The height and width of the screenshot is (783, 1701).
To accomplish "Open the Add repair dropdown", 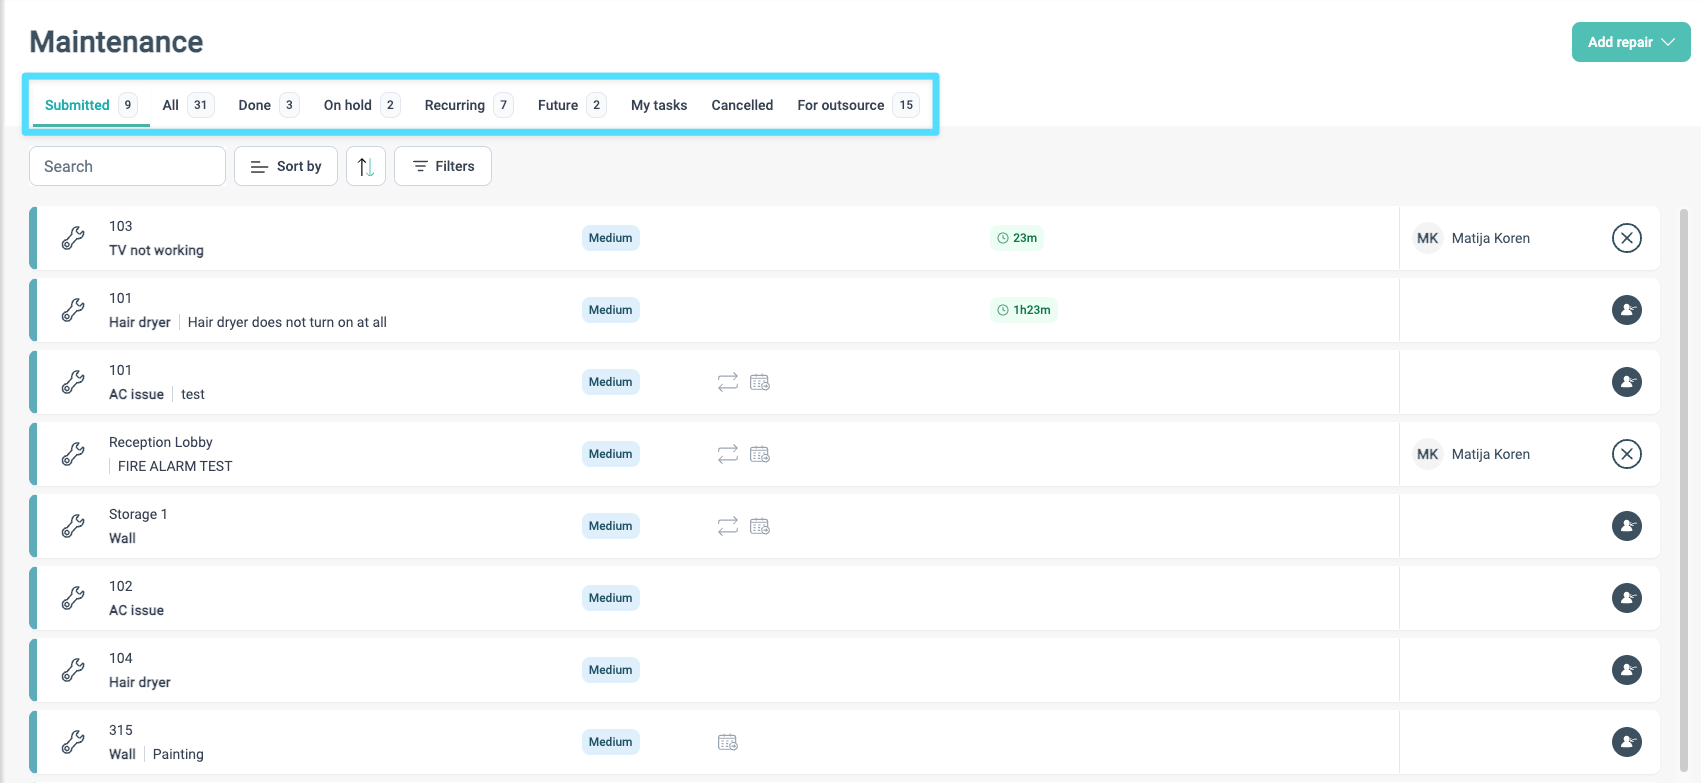I will 1631,42.
